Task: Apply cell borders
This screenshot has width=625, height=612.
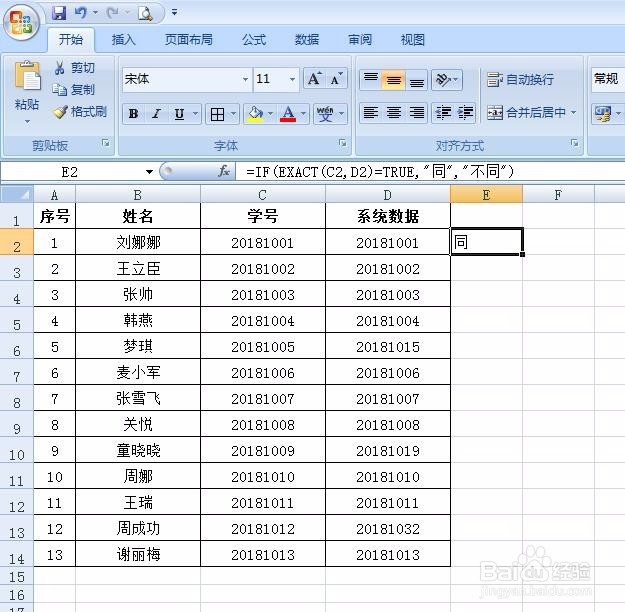Action: coord(217,114)
